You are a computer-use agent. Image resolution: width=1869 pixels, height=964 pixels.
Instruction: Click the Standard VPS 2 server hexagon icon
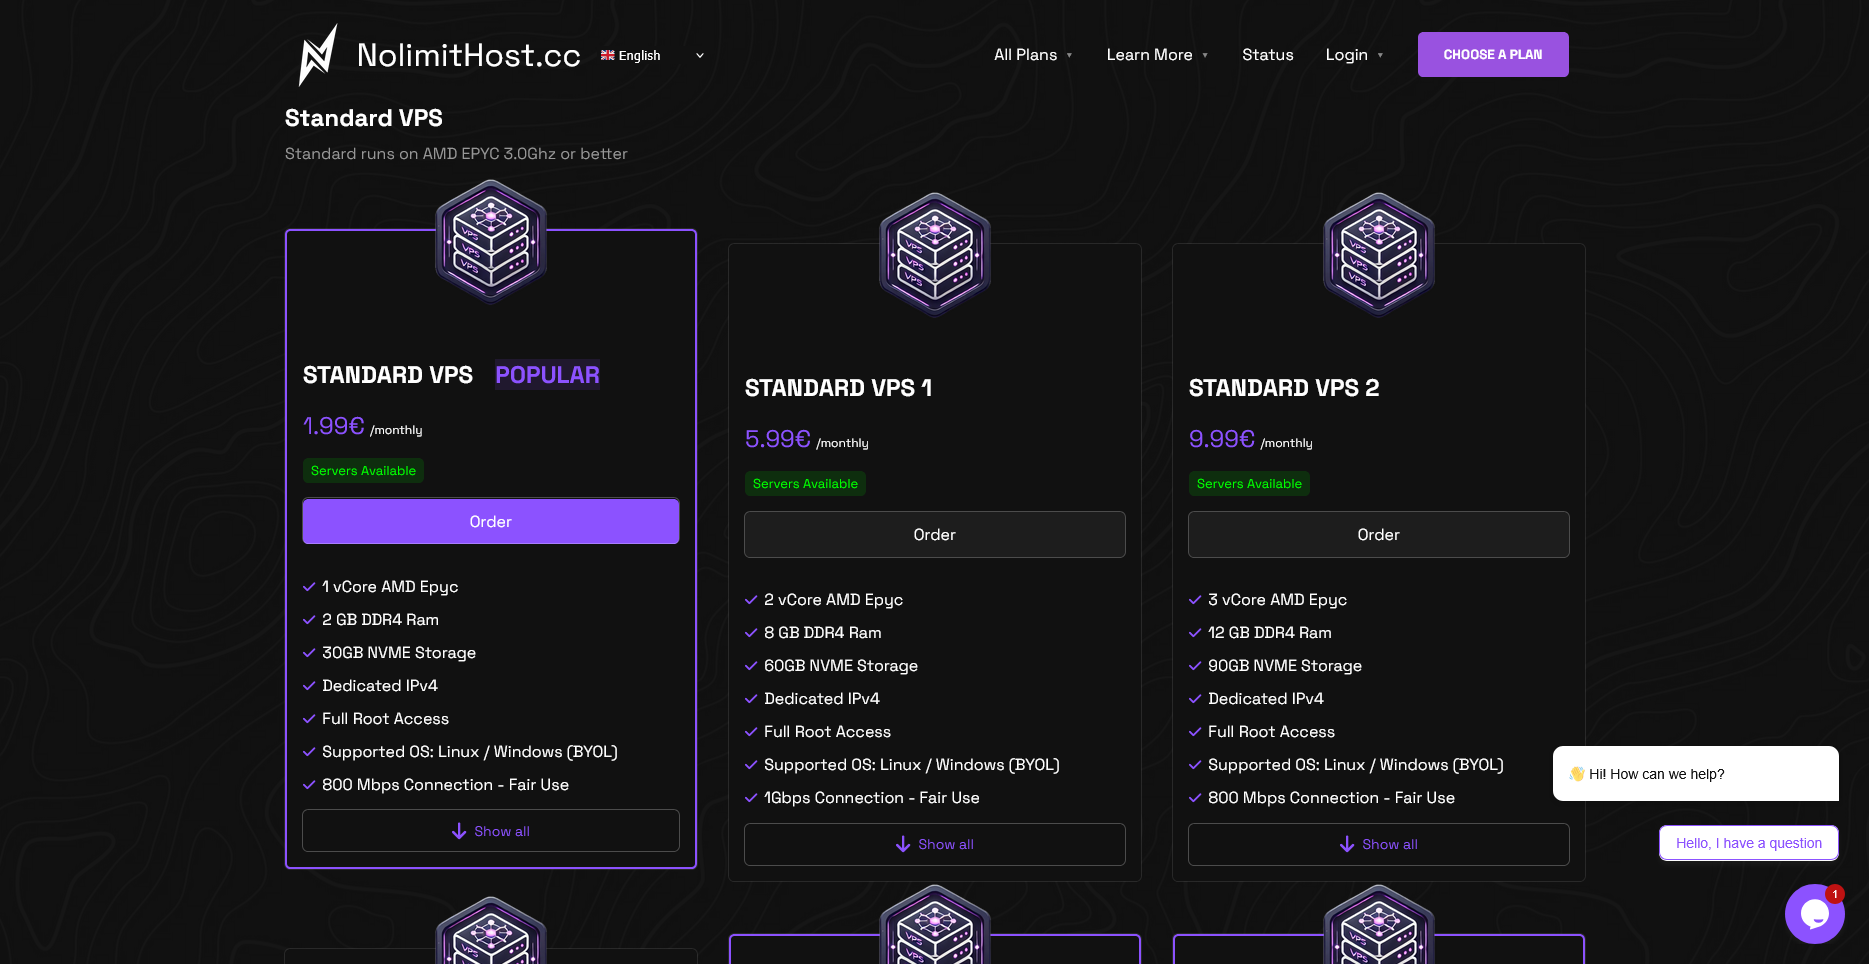tap(1379, 254)
